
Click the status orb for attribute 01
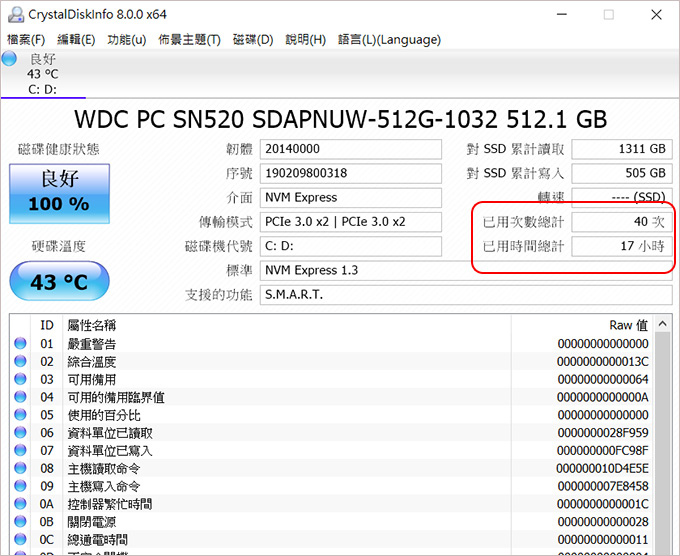click(x=20, y=343)
